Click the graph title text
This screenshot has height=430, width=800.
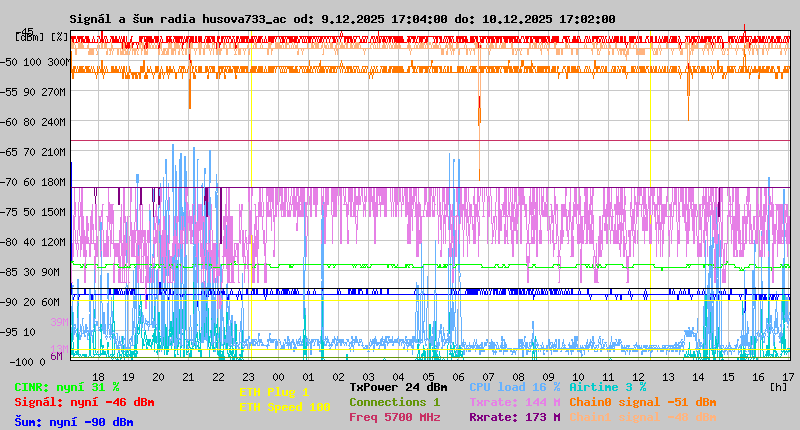(342, 19)
